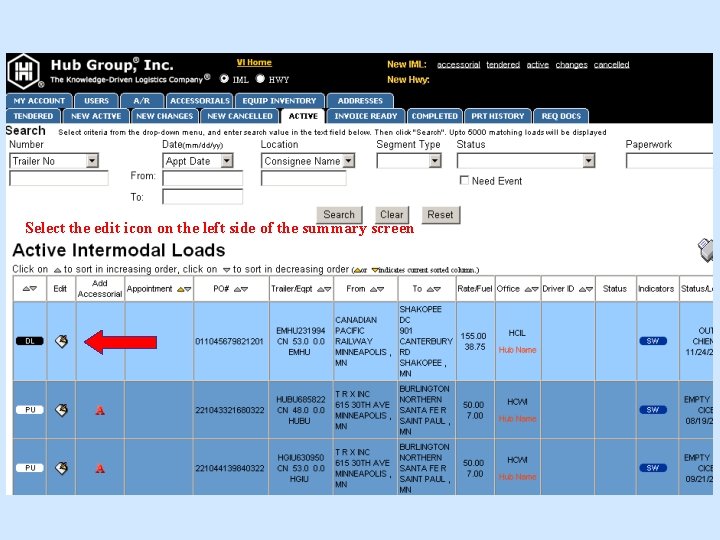Open edit icon for PO 221044139840322
The width and height of the screenshot is (720, 540).
pos(62,468)
